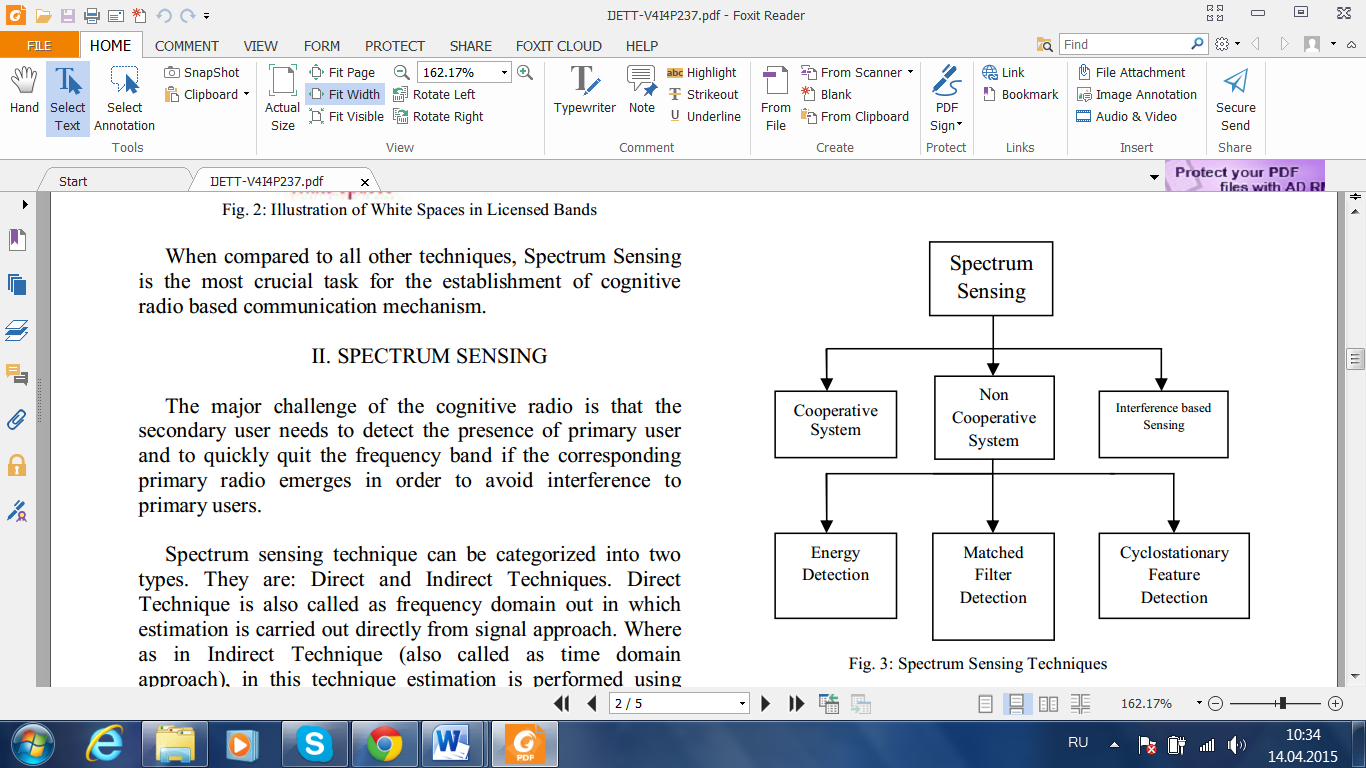Insert a File Attachment
Viewport: 1366px width, 768px height.
(x=1131, y=72)
